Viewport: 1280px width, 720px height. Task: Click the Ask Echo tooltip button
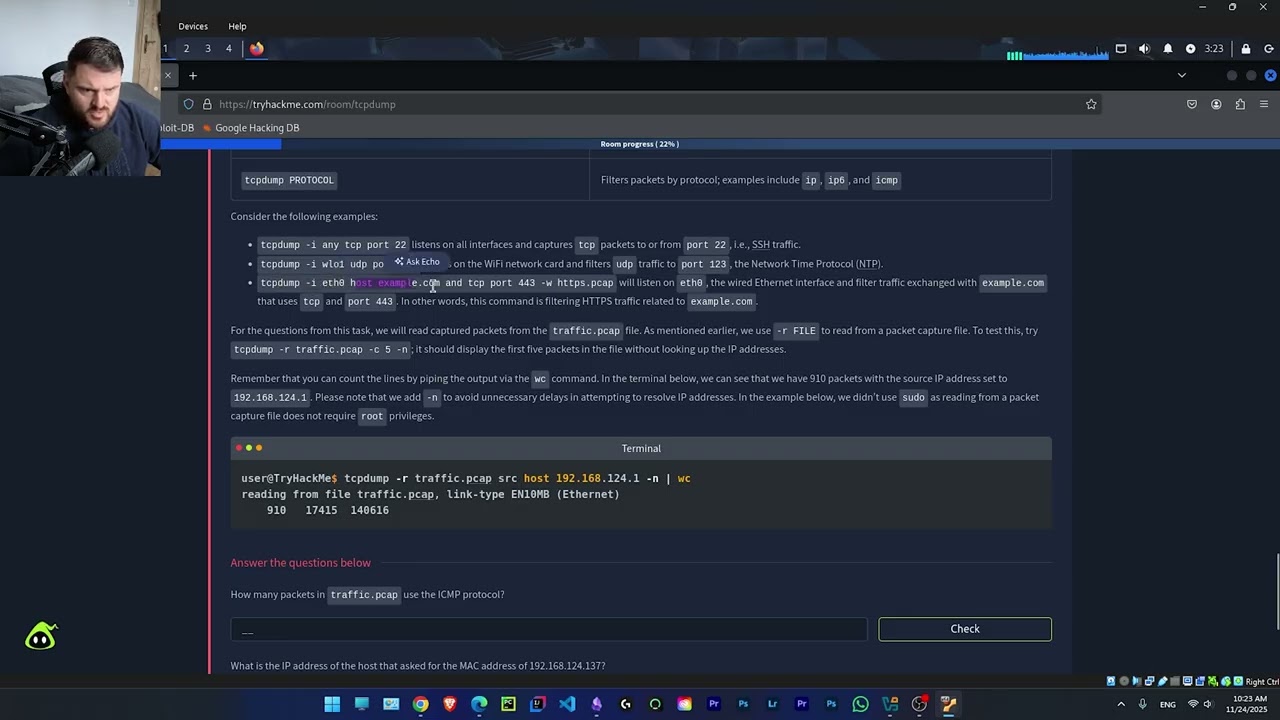point(417,262)
